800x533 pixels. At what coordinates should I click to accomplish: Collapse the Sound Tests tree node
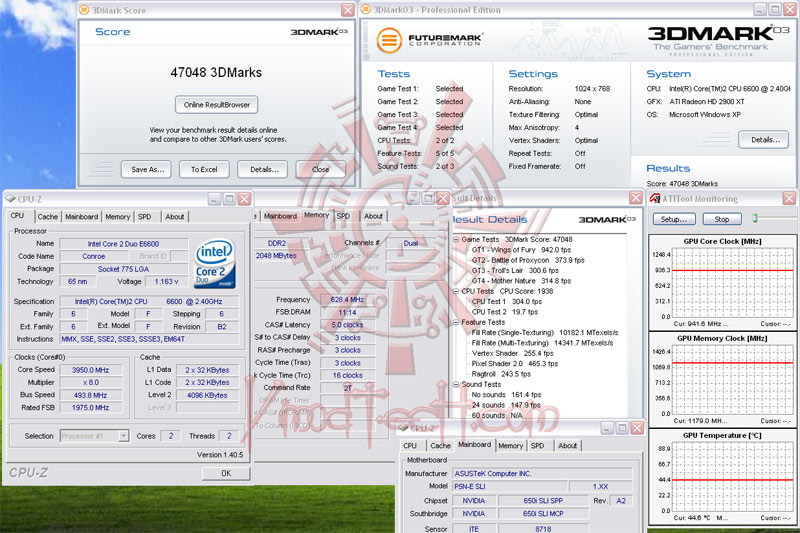[456, 385]
